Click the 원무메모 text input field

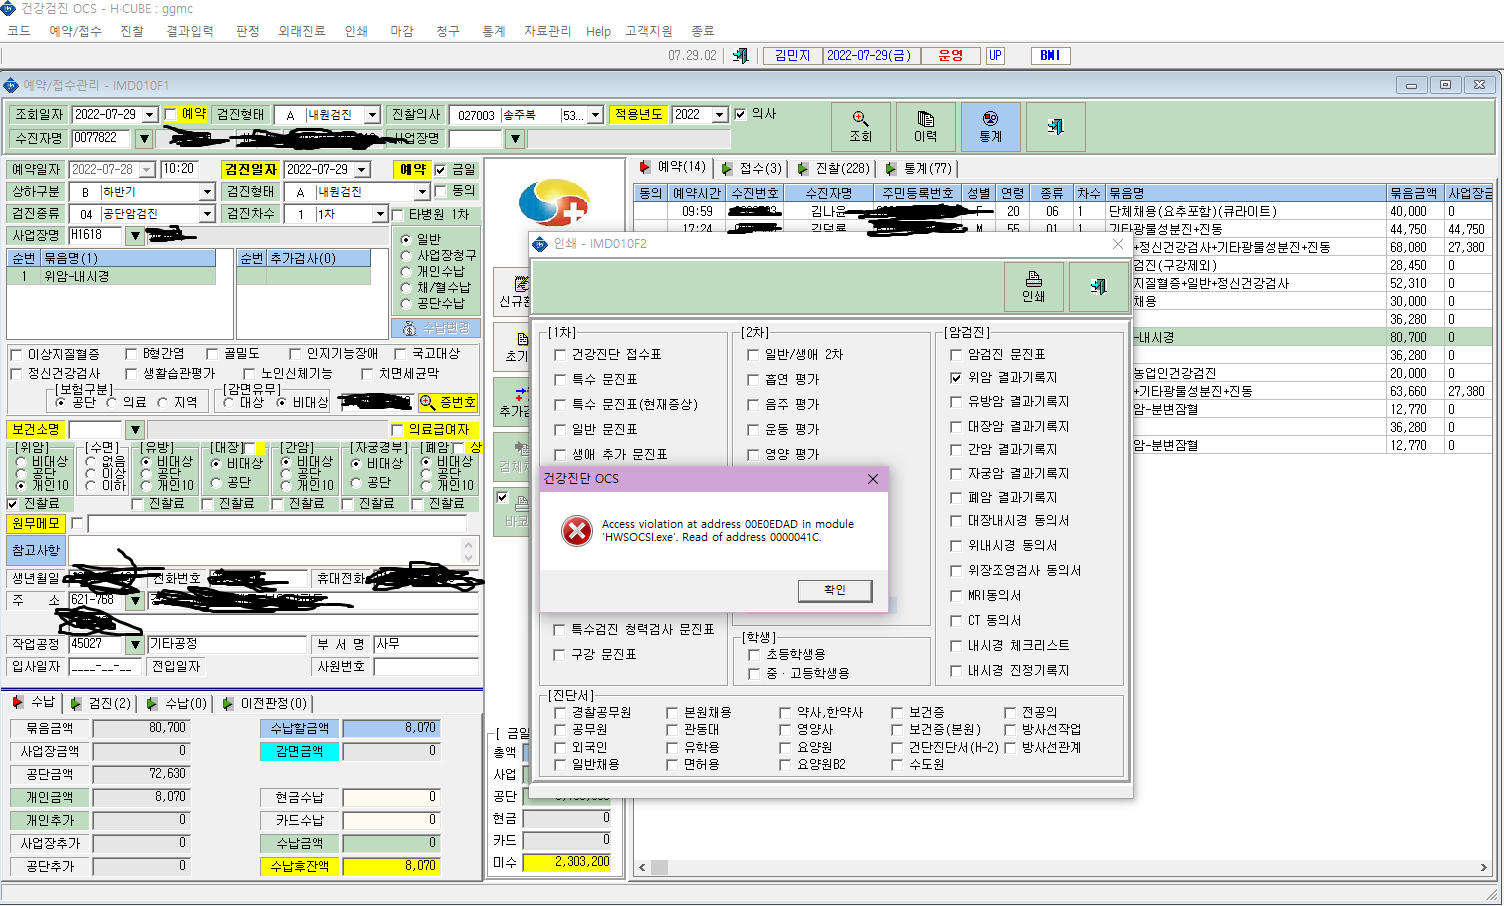278,524
